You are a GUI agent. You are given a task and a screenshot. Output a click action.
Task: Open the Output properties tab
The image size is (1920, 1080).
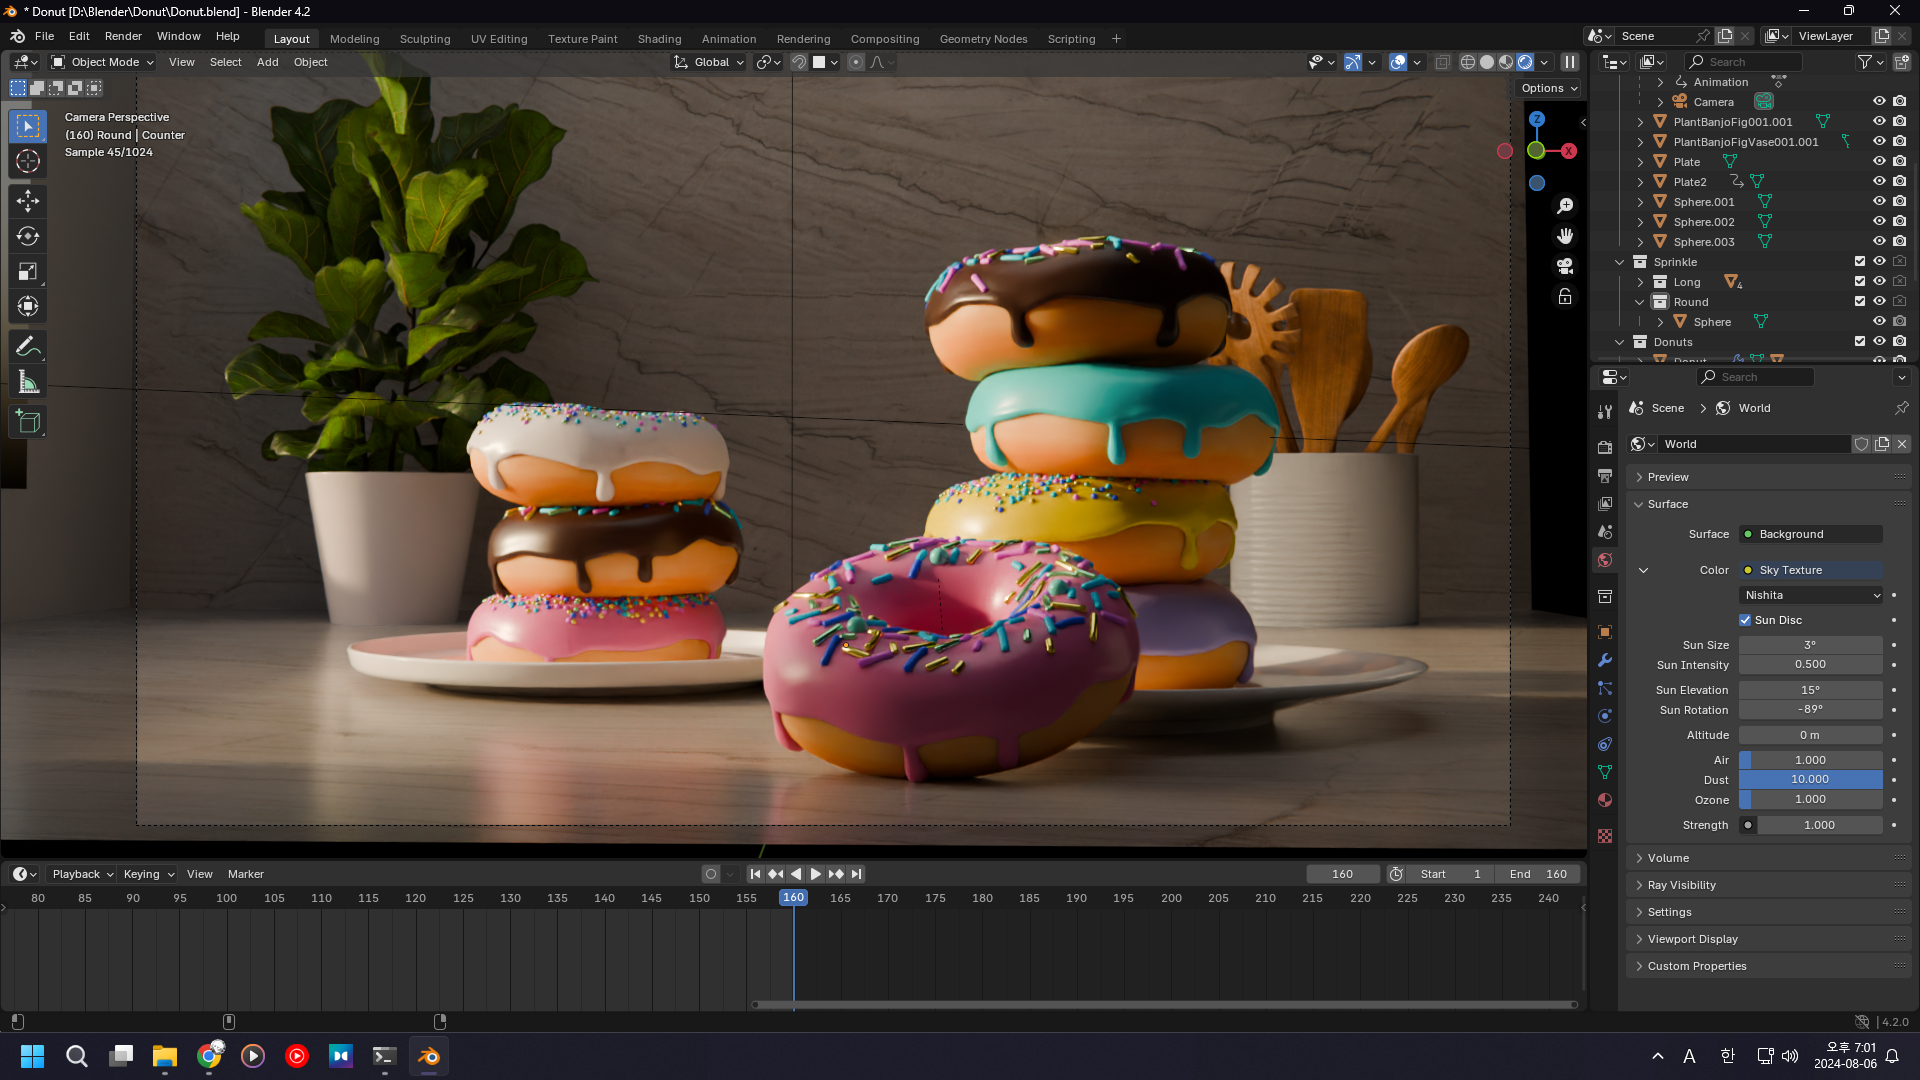1605,476
